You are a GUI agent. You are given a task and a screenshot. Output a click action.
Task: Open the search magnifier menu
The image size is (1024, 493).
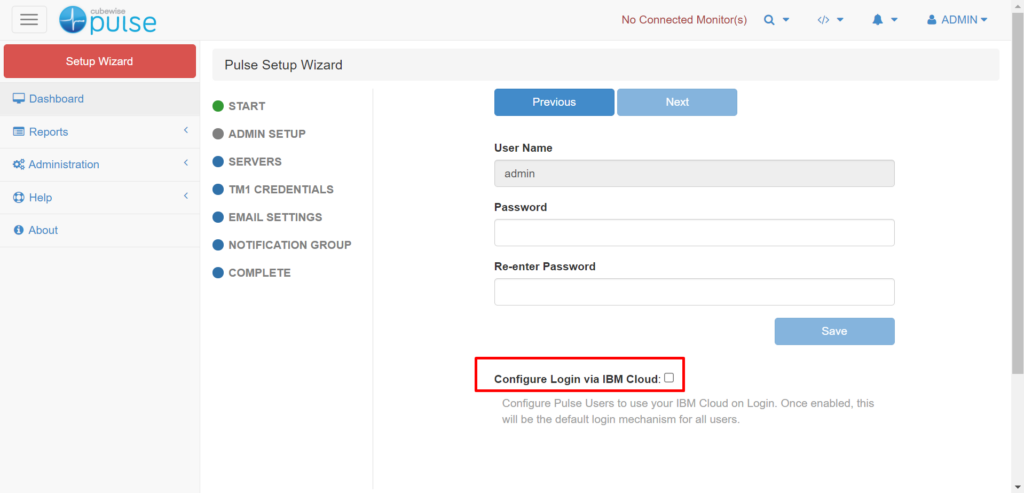click(776, 20)
